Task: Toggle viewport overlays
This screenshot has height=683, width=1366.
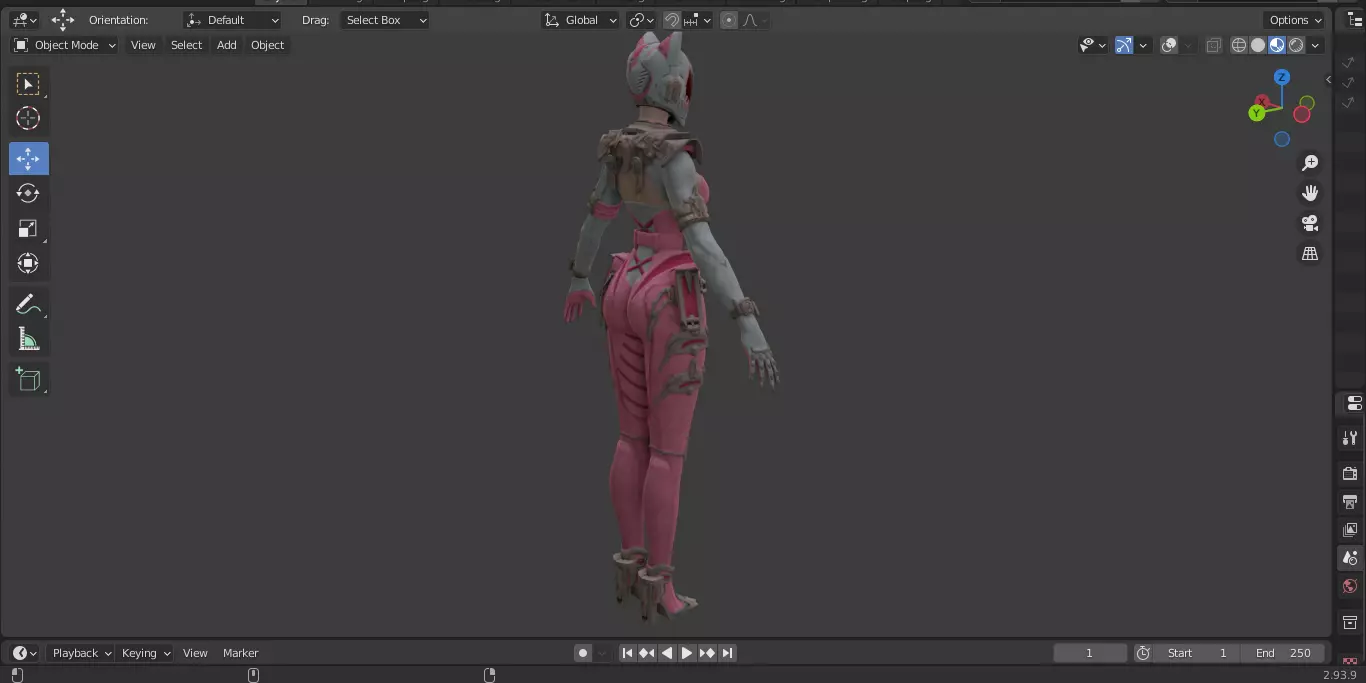Action: click(x=1169, y=45)
